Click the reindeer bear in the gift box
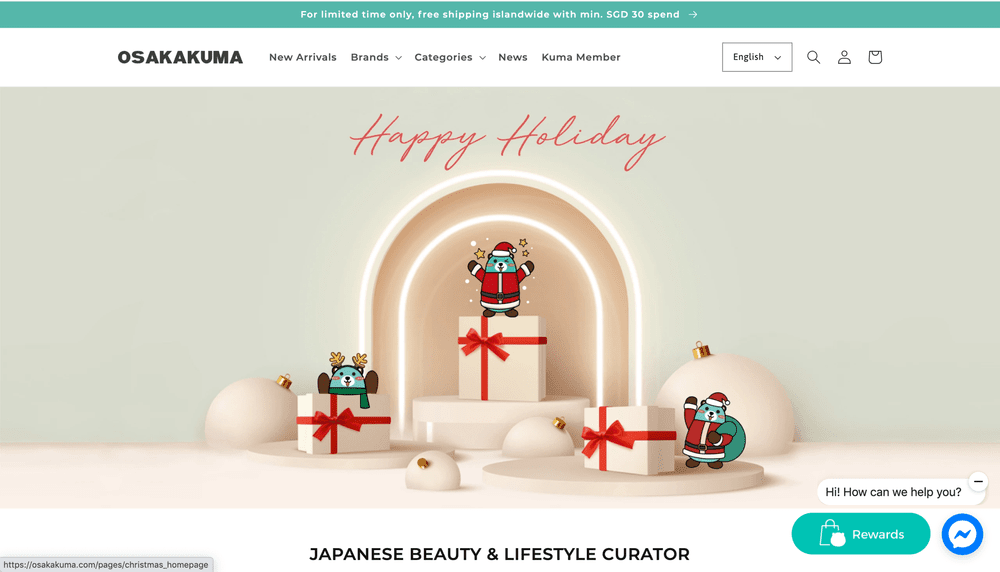Viewport: 1000px width, 572px height. pos(348,379)
